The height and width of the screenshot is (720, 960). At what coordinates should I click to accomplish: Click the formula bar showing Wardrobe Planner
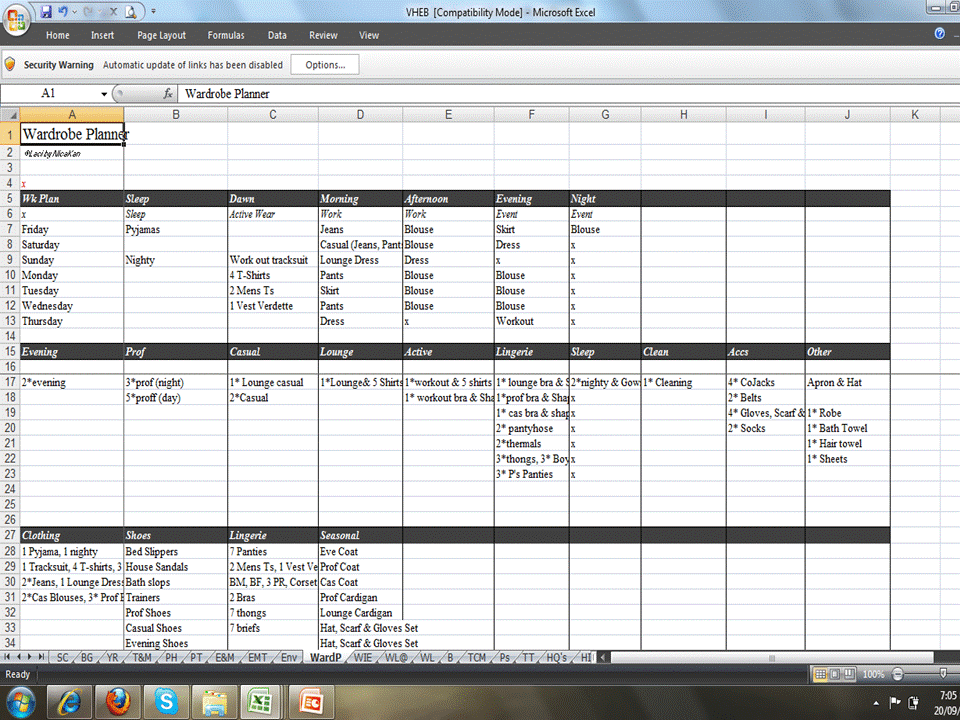coord(568,94)
